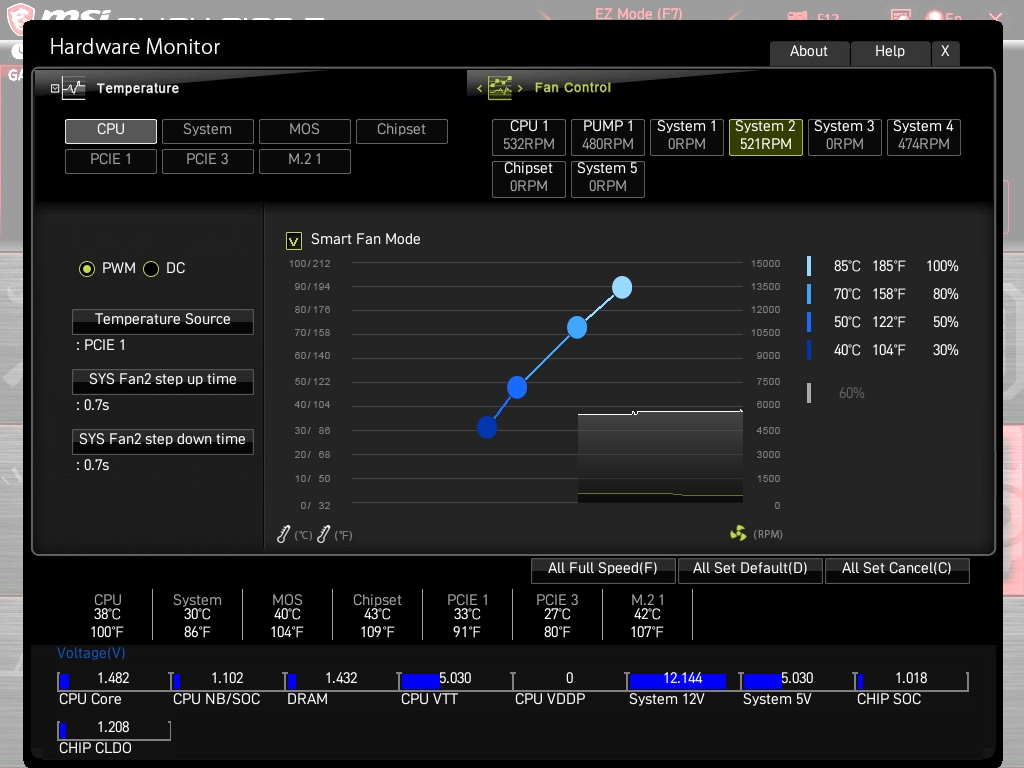
Task: Click the RPM fan icon
Action: tap(738, 534)
